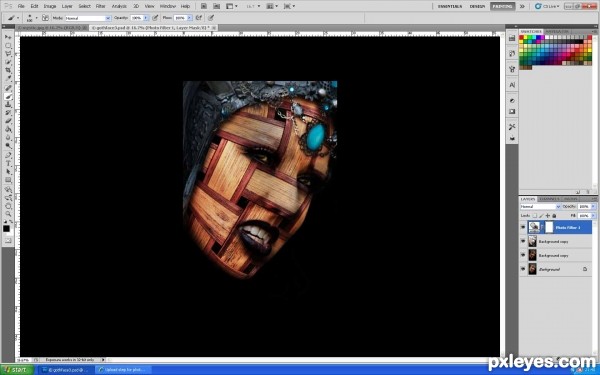600x375 pixels.
Task: Reset default foreground and background colors
Action: coord(5,222)
